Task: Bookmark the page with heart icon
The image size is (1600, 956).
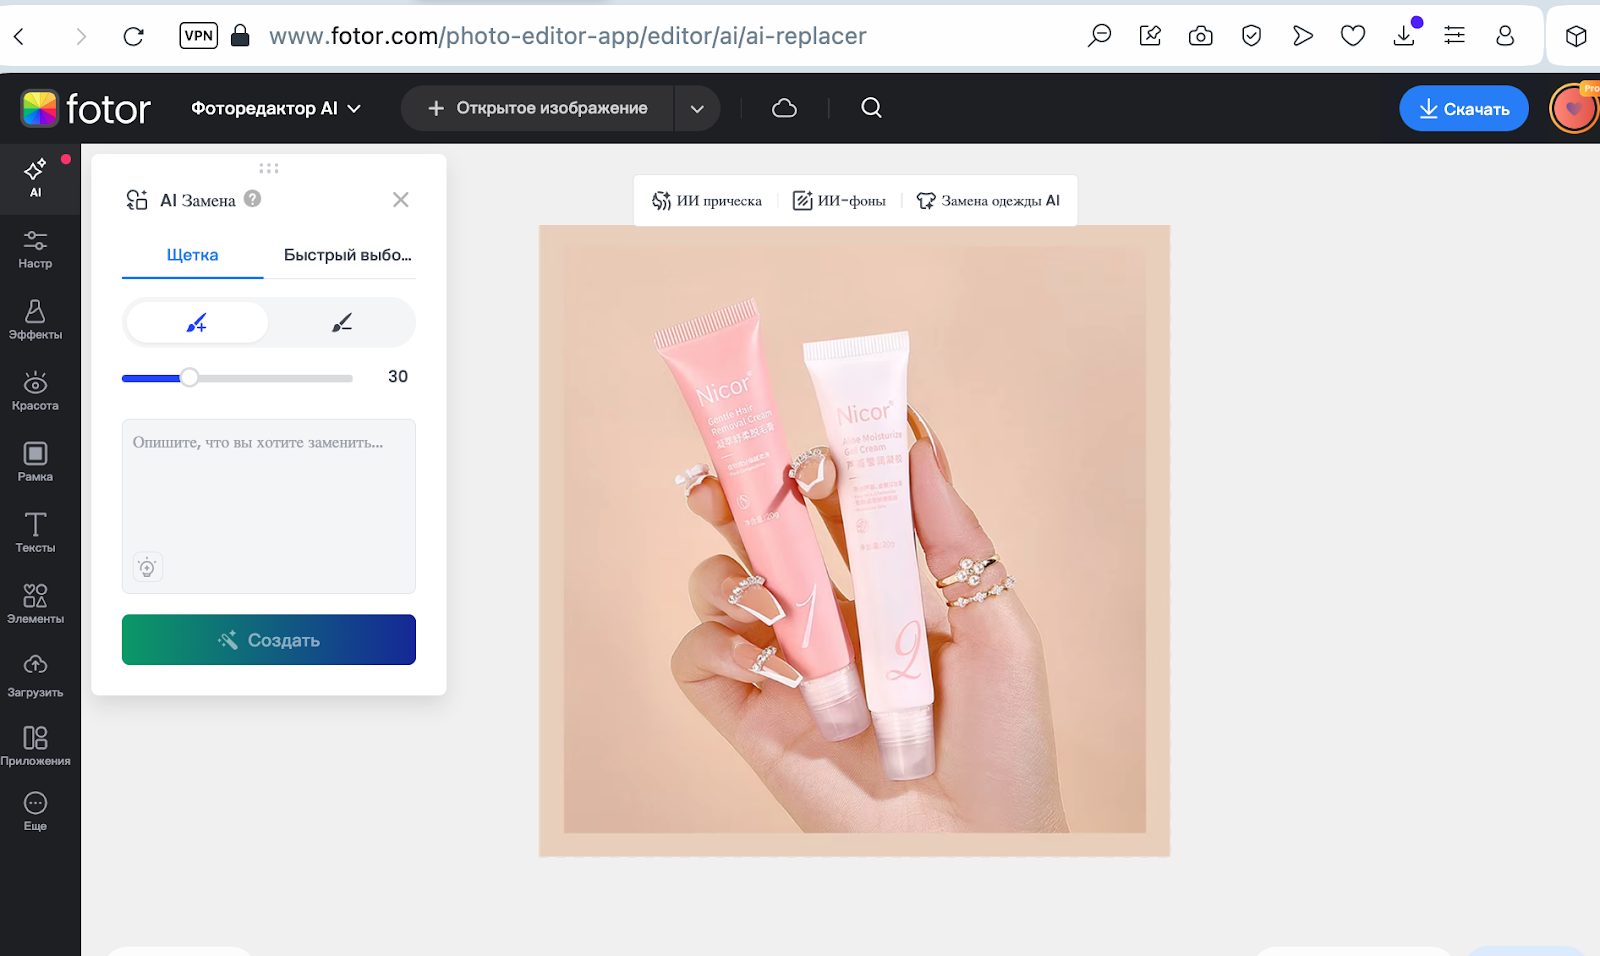Action: (1353, 36)
